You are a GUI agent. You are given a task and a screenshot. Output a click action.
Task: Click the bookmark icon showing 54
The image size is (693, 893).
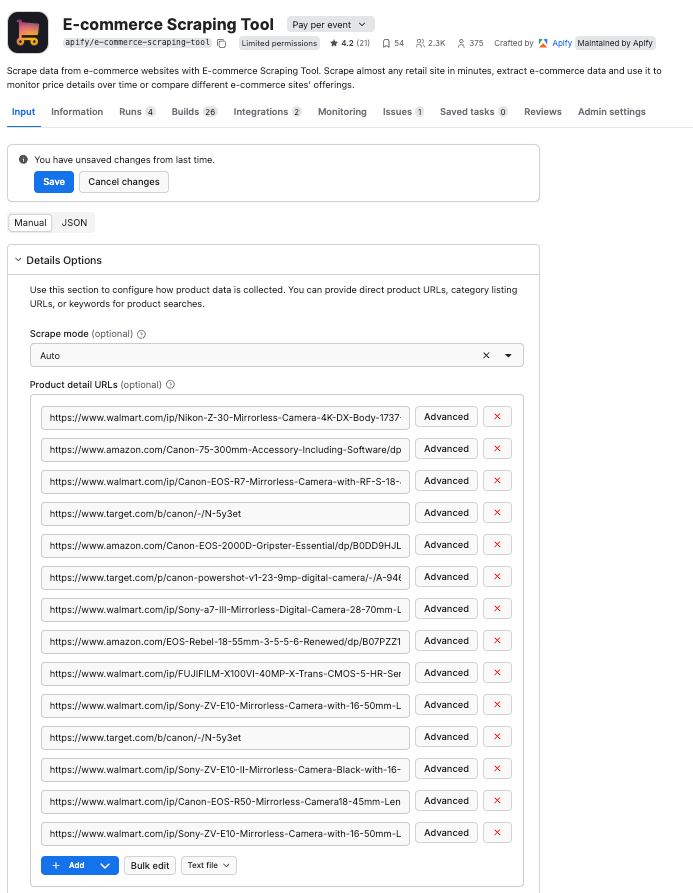coord(390,43)
